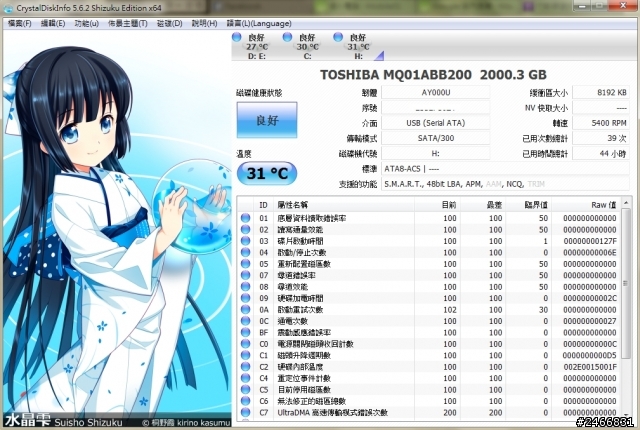Click status orb of attribute 08
This screenshot has width=640, height=430.
click(245, 287)
